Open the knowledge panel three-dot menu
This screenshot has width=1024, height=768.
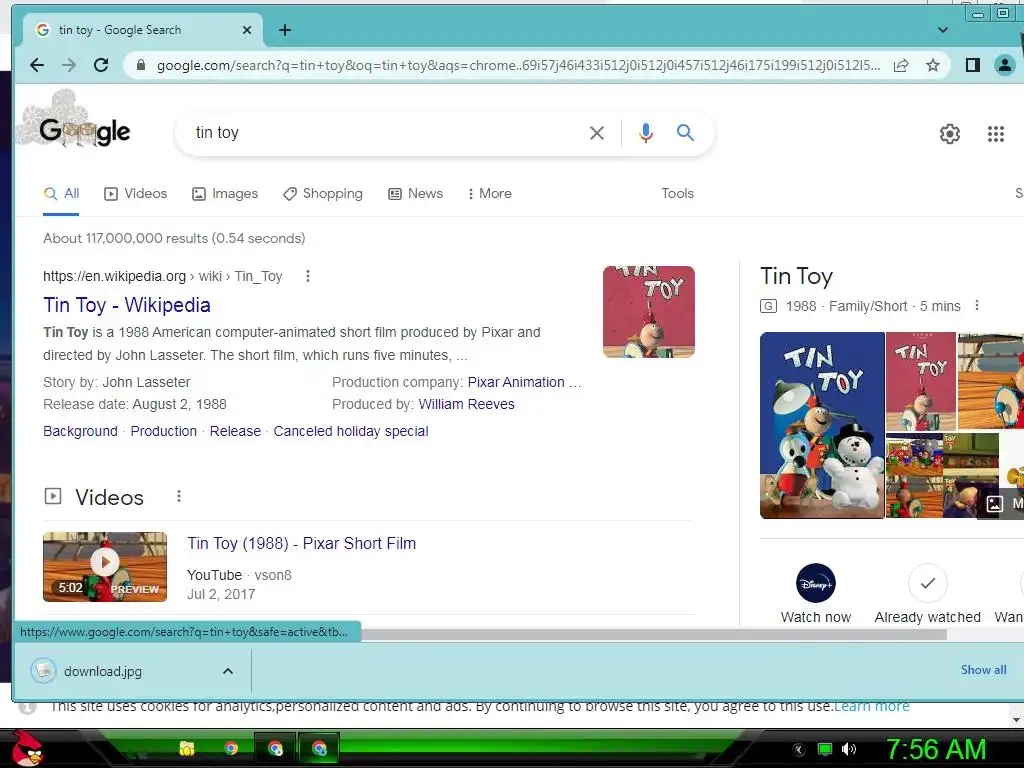(977, 305)
